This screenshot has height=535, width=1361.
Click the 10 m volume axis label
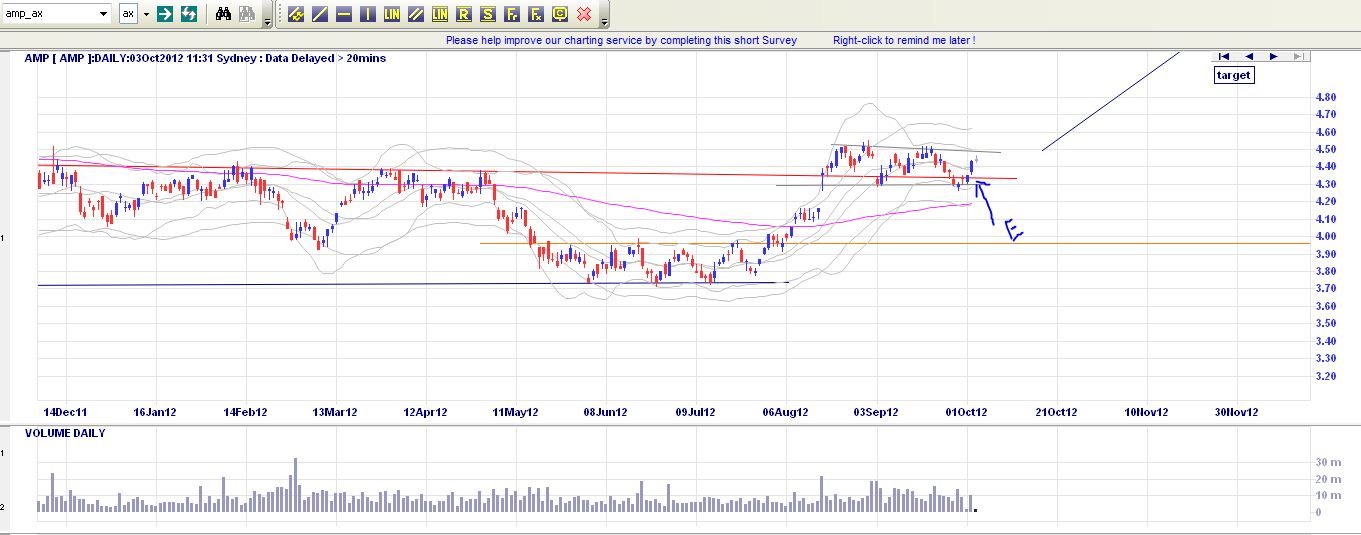(x=1328, y=495)
